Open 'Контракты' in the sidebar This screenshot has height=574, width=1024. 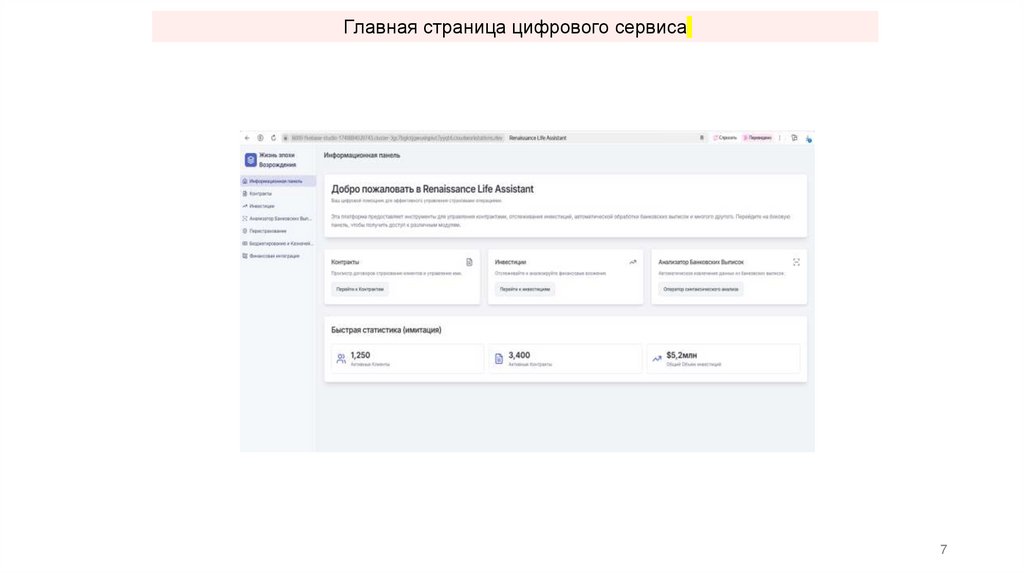pyautogui.click(x=278, y=193)
